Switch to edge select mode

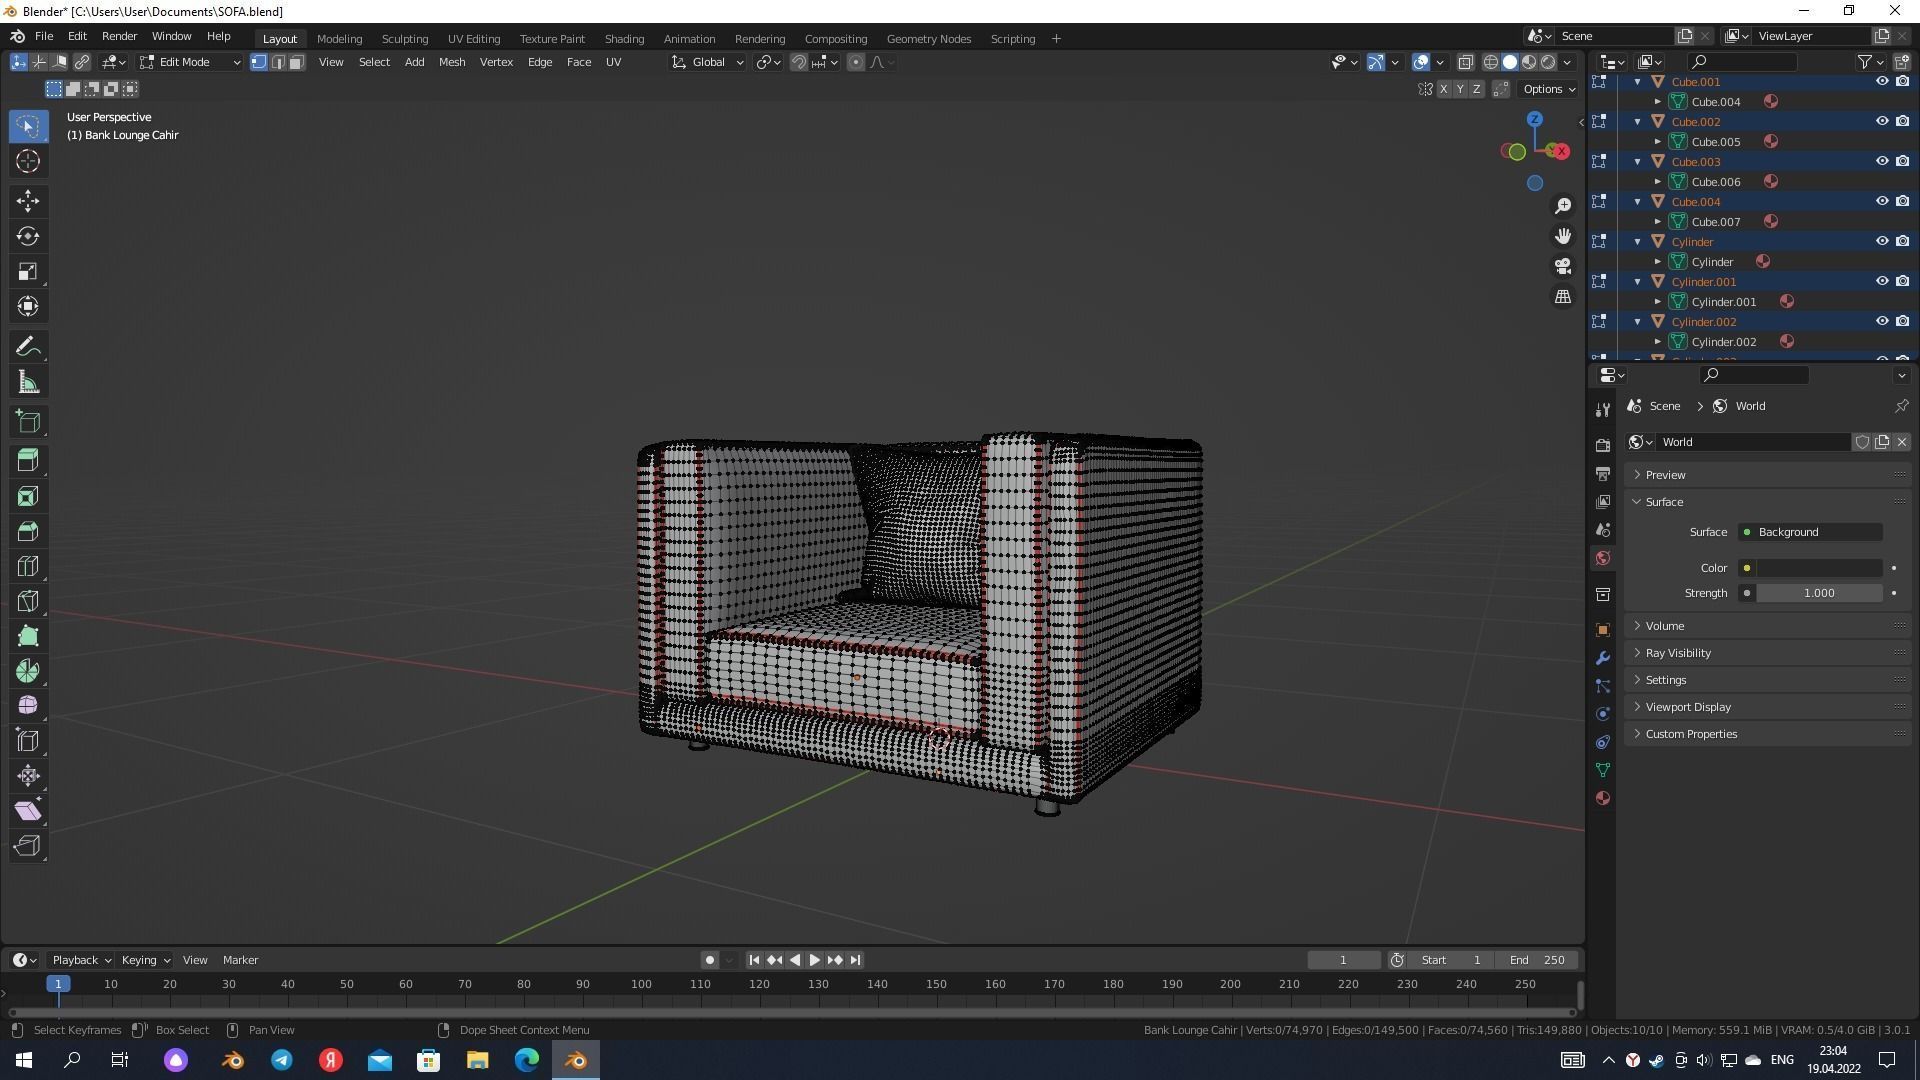pyautogui.click(x=277, y=62)
